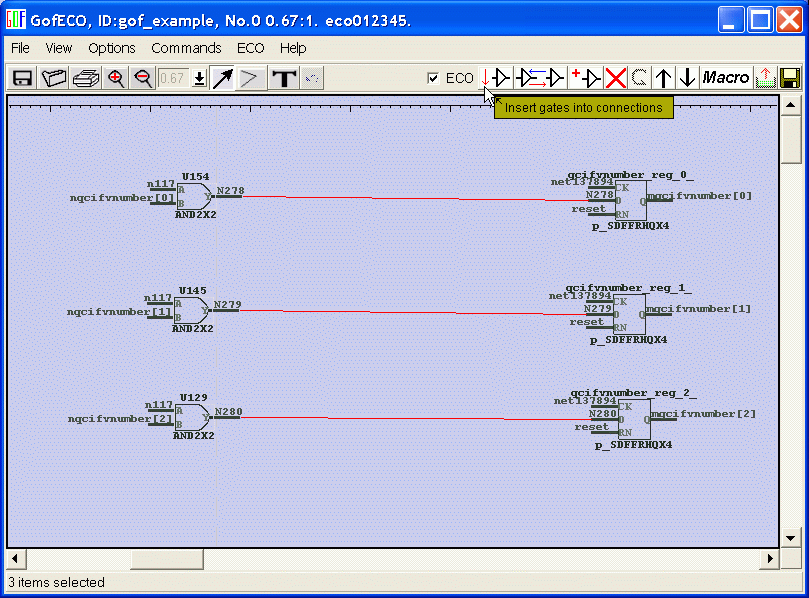The height and width of the screenshot is (598, 809).
Task: Open the Options menu
Action: pos(111,48)
